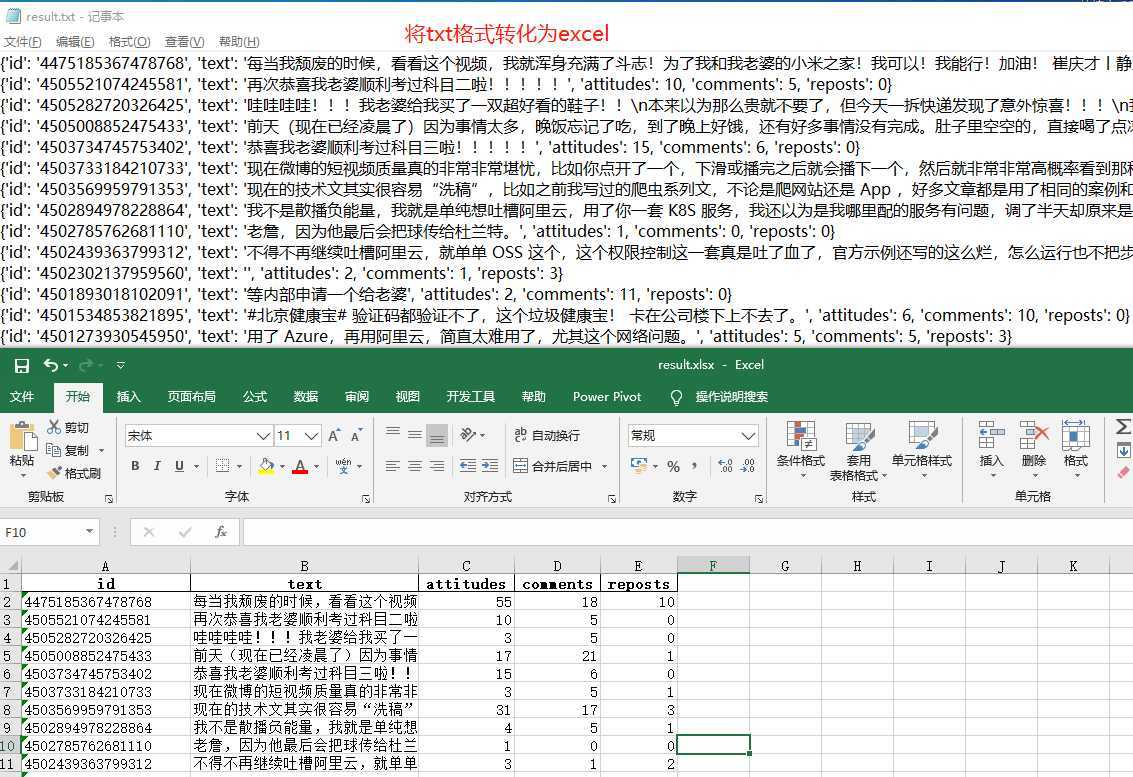1133x777 pixels.
Task: Open Merge & Center dropdown arrow
Action: click(x=604, y=466)
